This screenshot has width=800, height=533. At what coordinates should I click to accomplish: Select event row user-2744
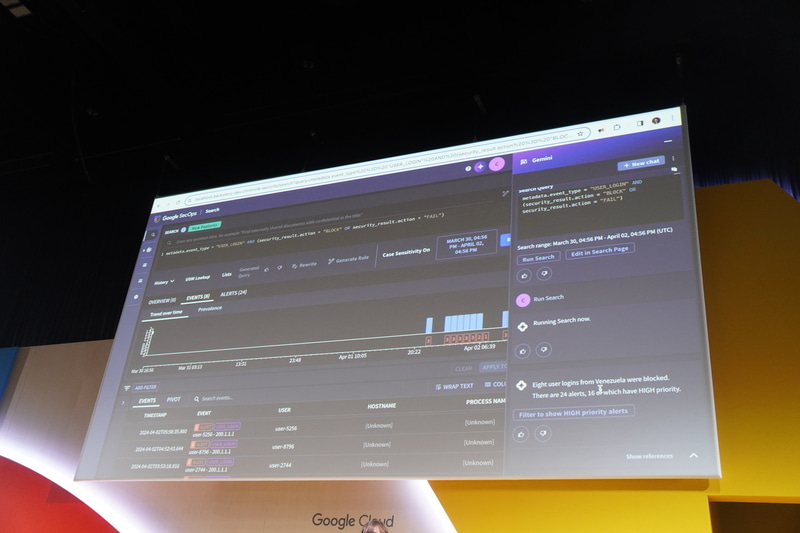[306, 465]
